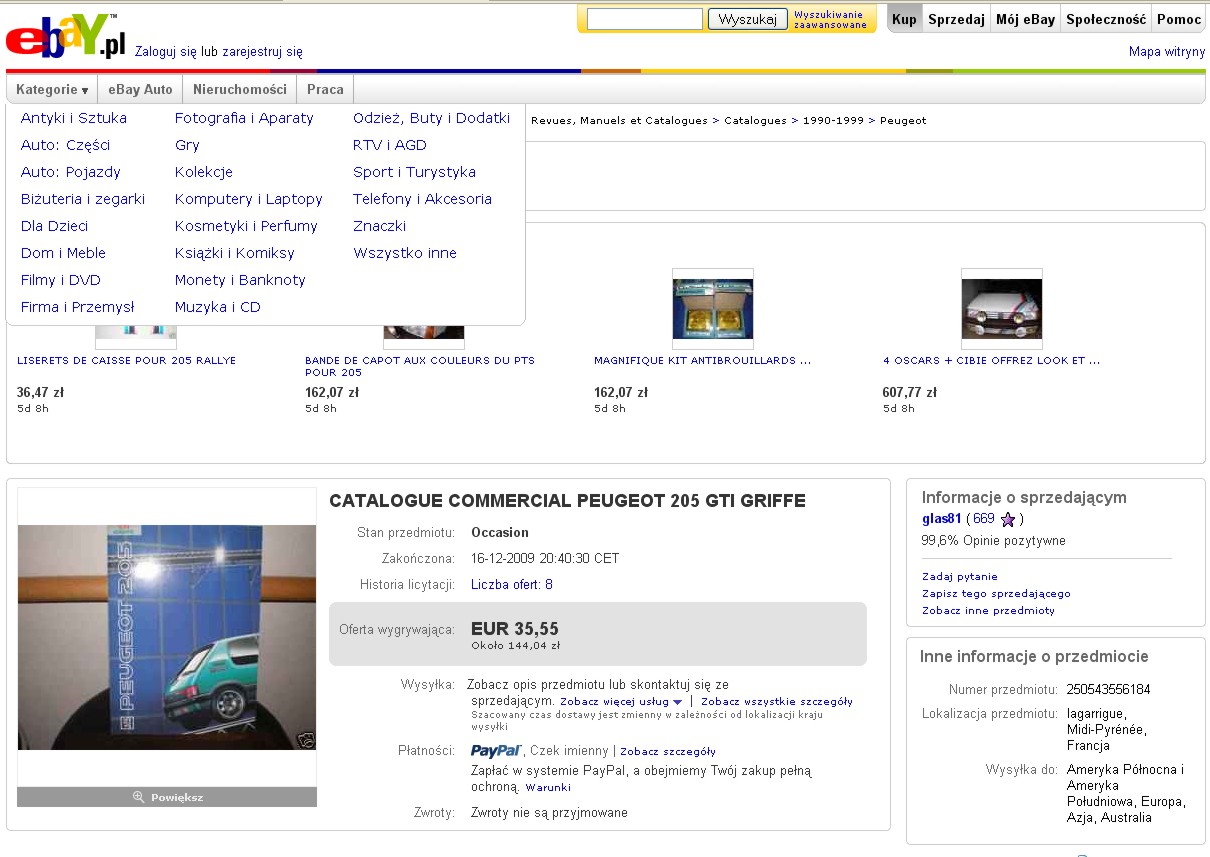Click Zadaj pytanie link
Viewport: 1210px width, 857px height.
[959, 576]
